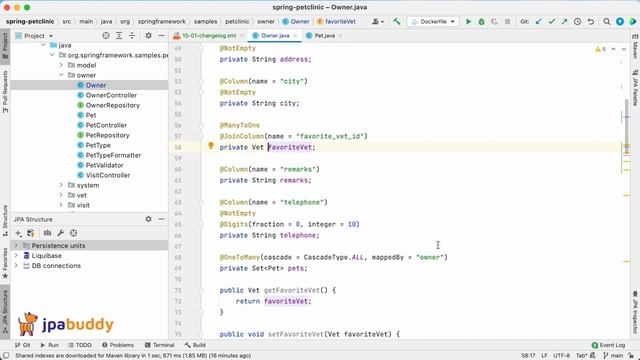640x360 pixels.
Task: Open the Terminal tool window tab
Action: click(x=160, y=345)
